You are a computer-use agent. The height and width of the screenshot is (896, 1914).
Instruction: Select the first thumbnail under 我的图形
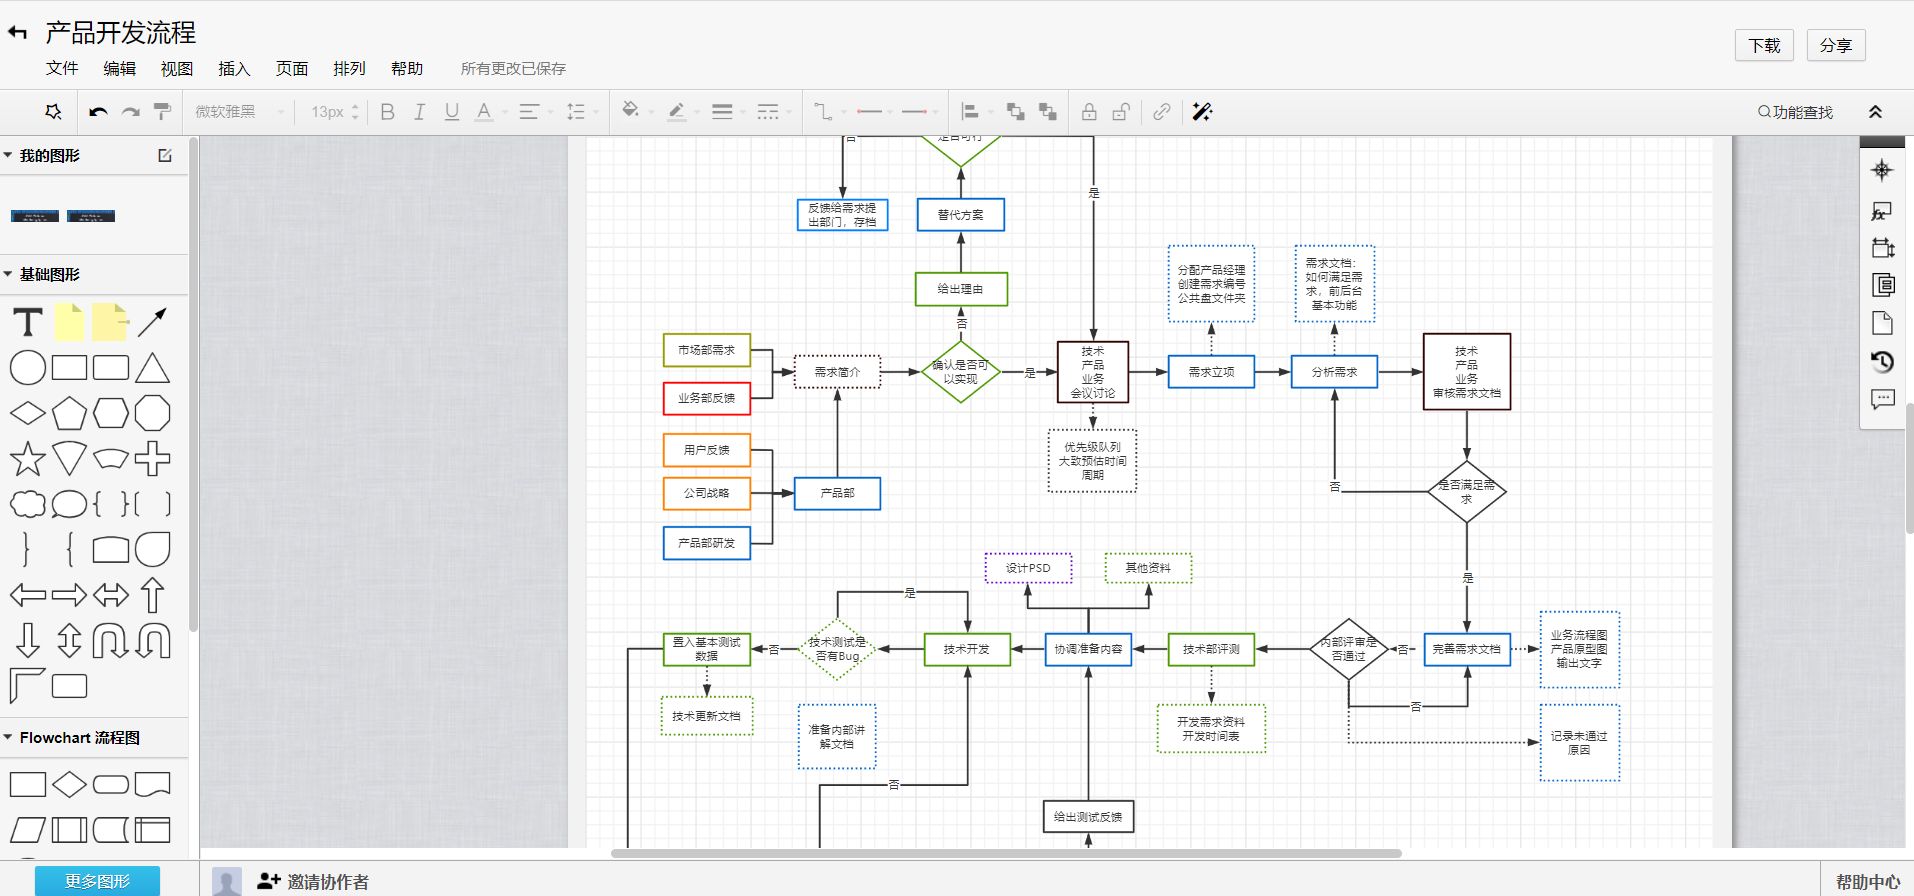tap(35, 216)
